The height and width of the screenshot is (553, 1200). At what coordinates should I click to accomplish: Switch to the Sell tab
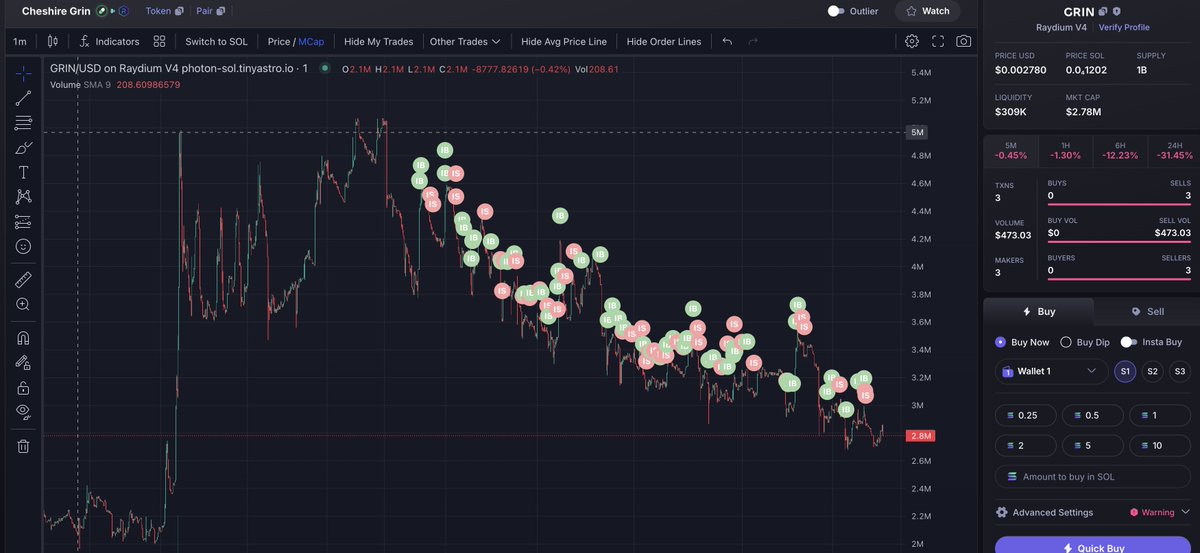pyautogui.click(x=1145, y=311)
